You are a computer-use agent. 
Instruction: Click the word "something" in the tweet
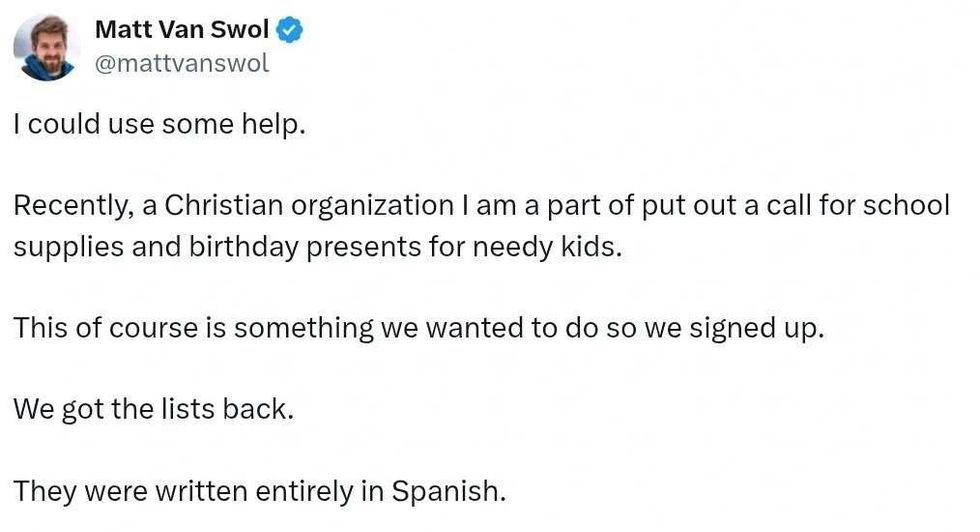click(303, 328)
